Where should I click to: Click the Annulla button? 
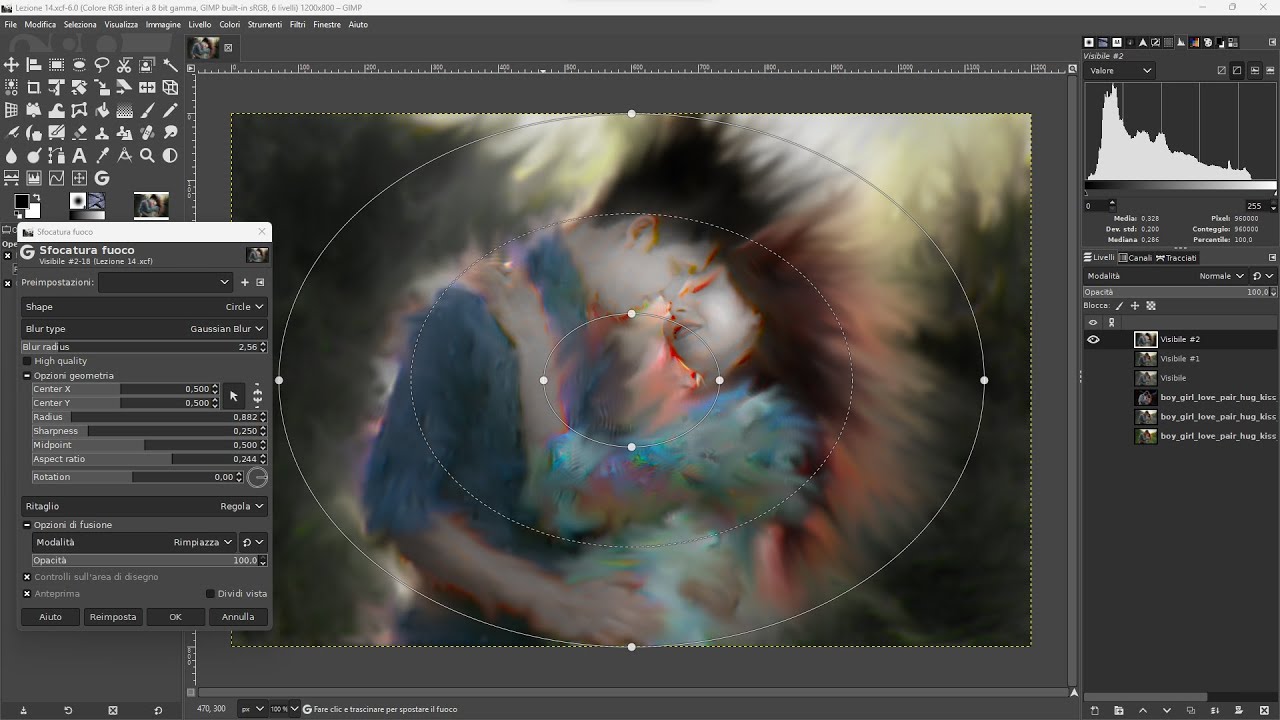238,617
